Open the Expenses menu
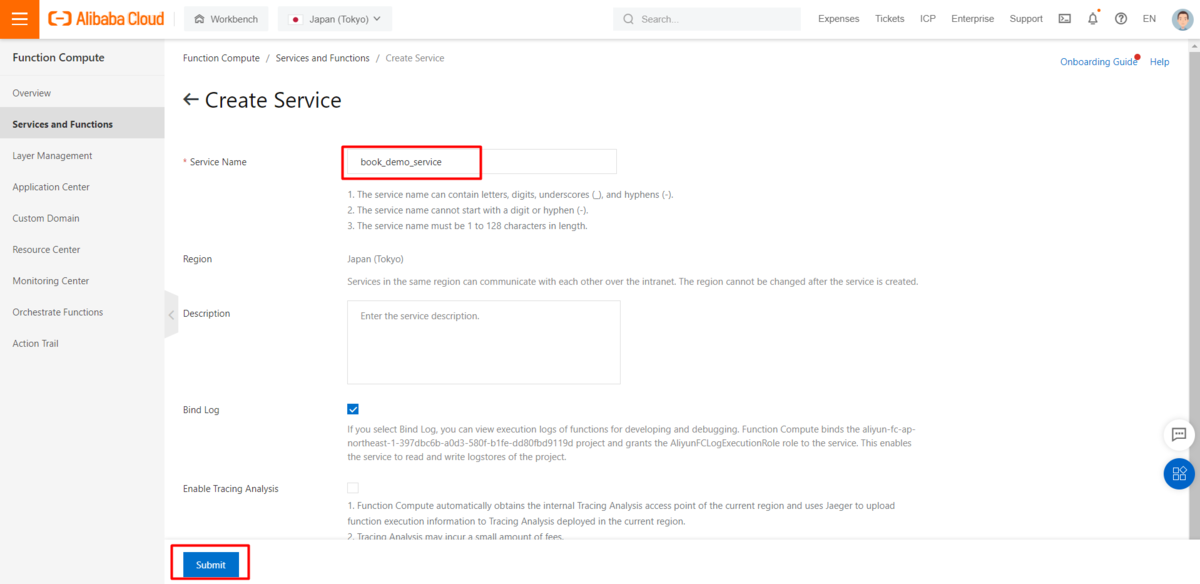This screenshot has width=1200, height=584. 838,19
